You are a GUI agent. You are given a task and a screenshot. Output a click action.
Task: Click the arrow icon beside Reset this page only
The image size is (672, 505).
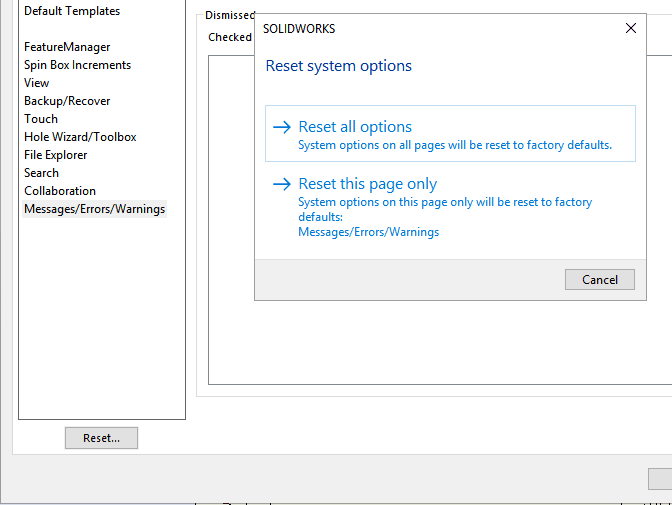coord(281,184)
